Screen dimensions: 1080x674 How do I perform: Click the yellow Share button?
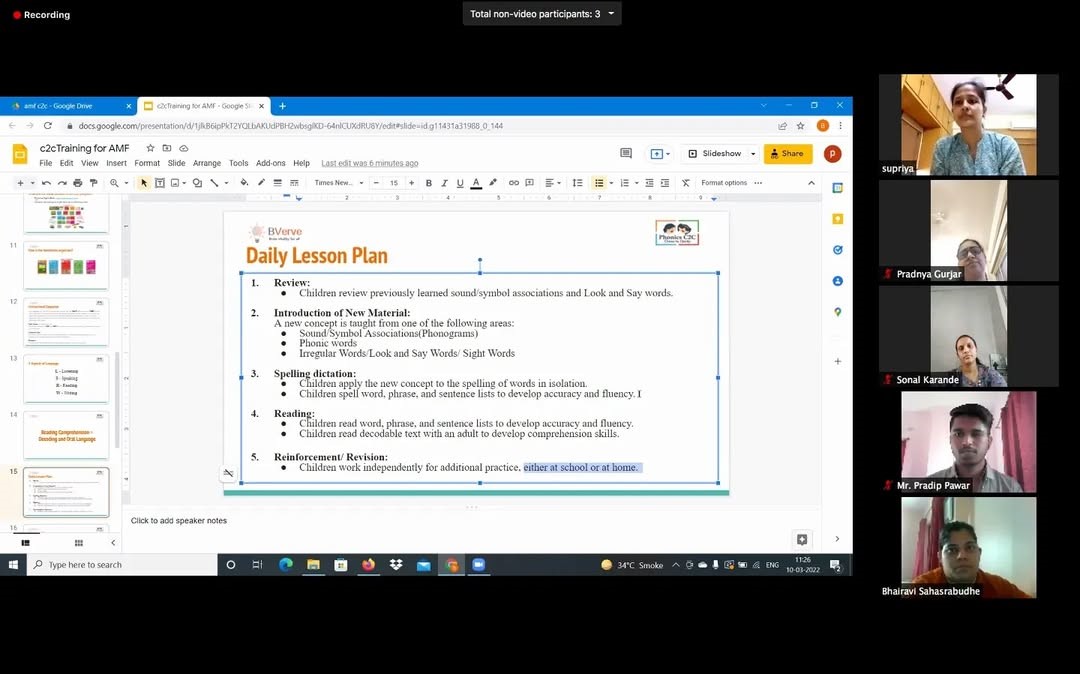787,154
